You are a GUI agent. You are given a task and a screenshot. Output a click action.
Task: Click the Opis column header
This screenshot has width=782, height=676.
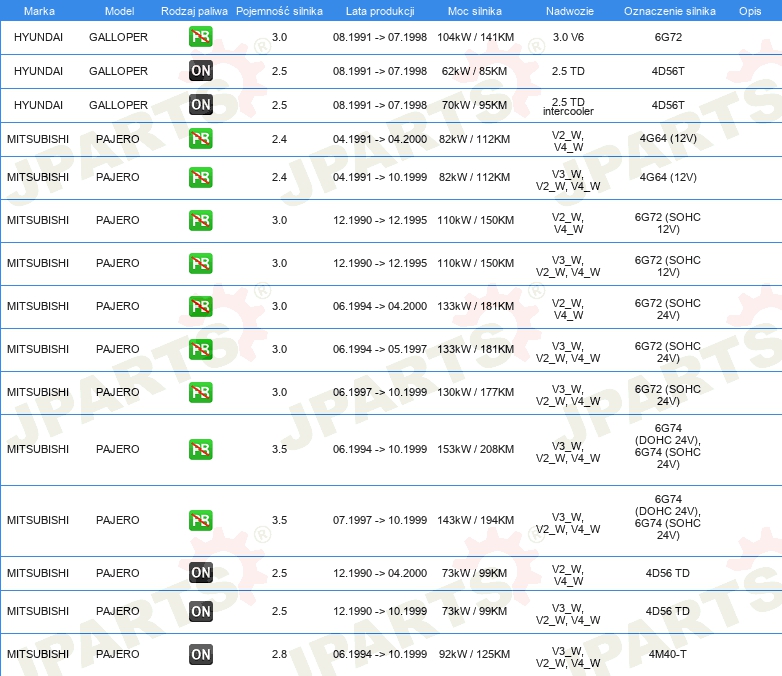[x=750, y=11]
